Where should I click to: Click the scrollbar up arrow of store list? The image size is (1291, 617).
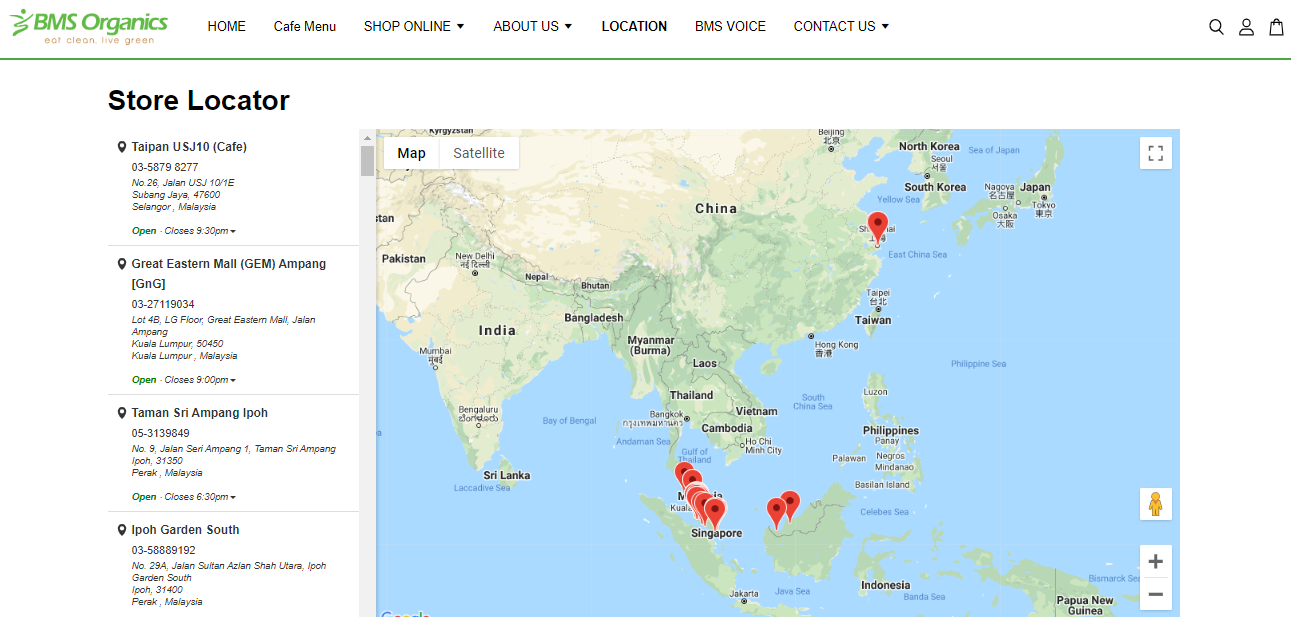pos(367,137)
